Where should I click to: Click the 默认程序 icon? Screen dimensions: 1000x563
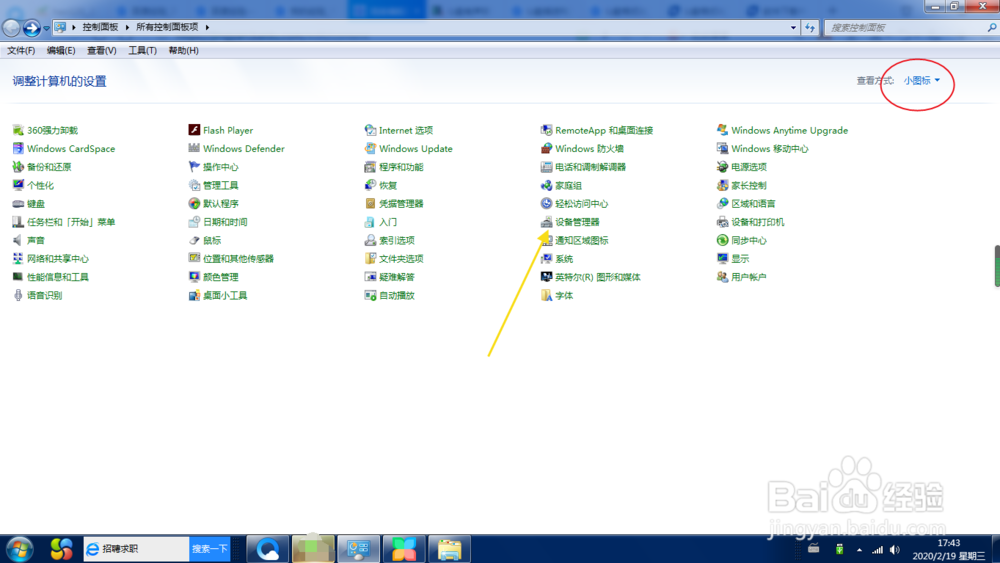pyautogui.click(x=194, y=204)
